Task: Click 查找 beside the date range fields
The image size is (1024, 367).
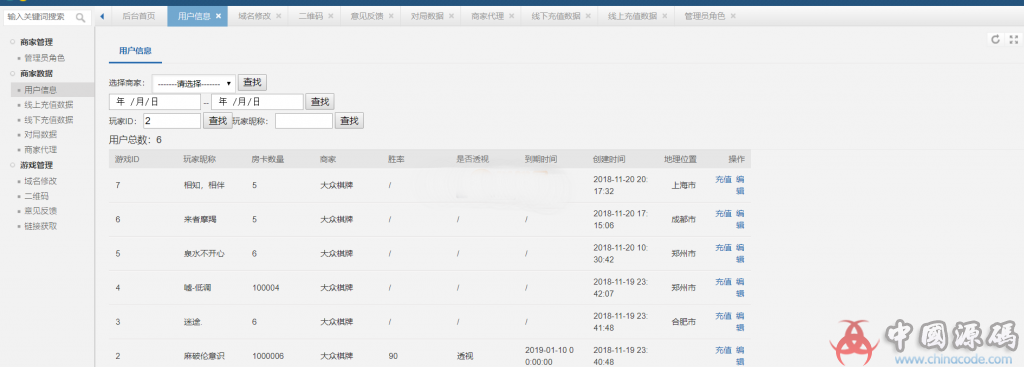Action: click(x=320, y=102)
